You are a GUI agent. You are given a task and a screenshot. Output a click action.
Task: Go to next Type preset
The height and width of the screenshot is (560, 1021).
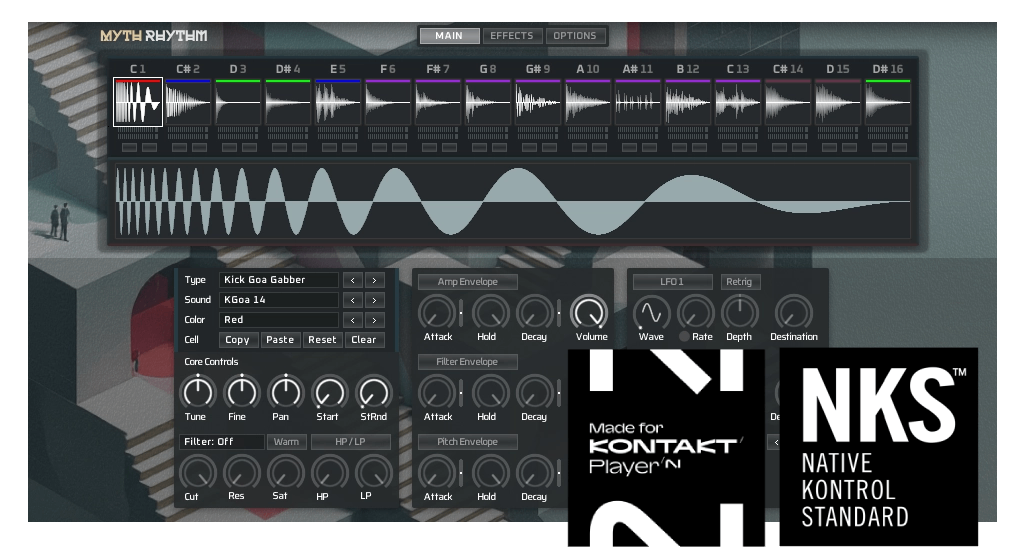pyautogui.click(x=374, y=280)
